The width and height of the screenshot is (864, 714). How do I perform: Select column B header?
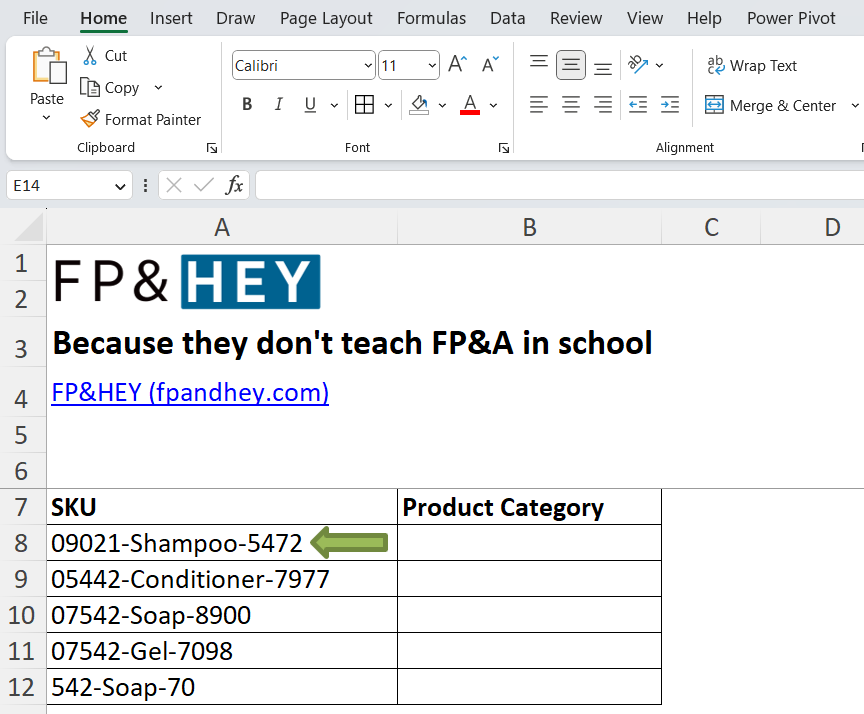click(529, 228)
